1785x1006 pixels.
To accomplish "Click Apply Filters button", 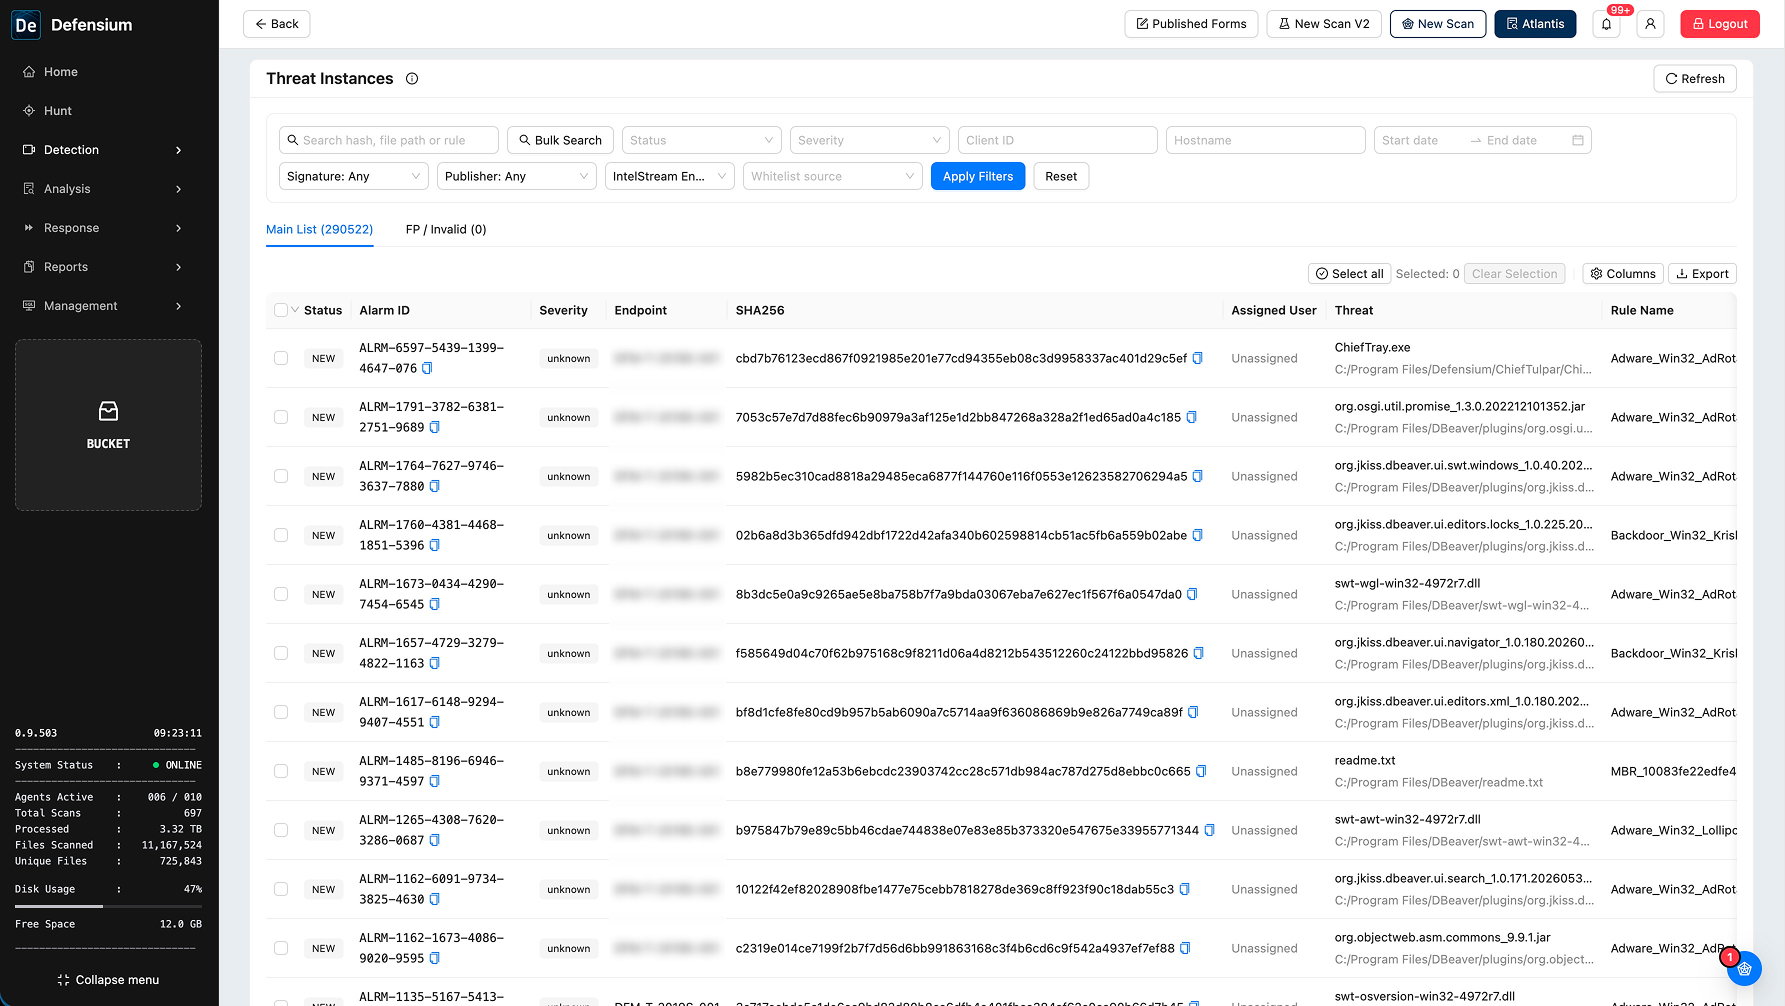I will [978, 176].
